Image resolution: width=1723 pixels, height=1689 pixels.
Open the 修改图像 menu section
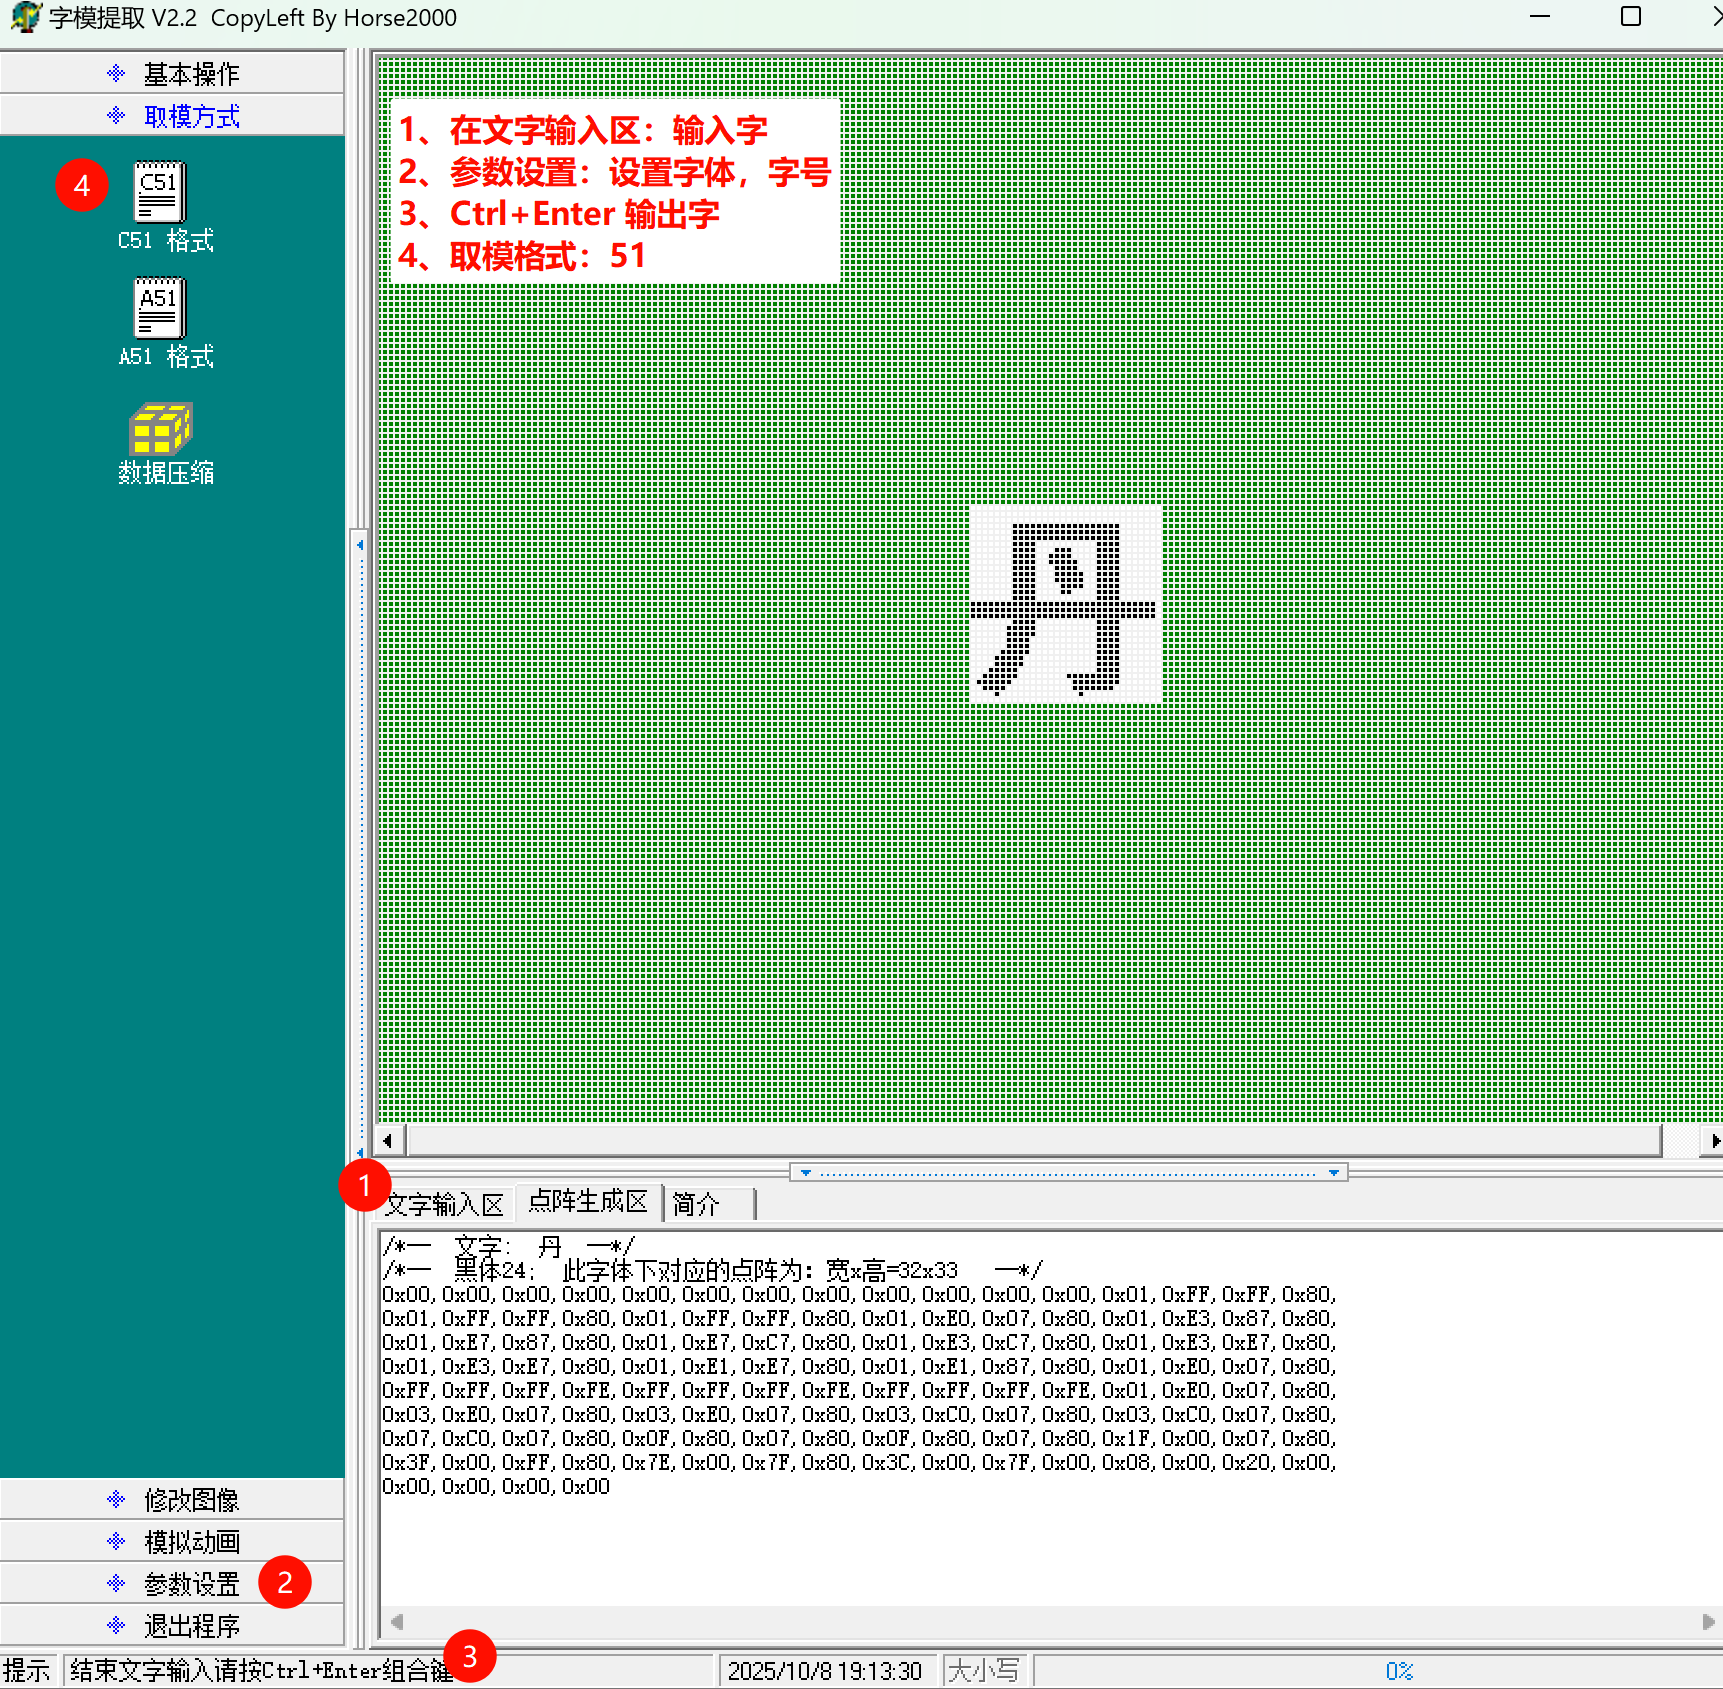pyautogui.click(x=172, y=1499)
